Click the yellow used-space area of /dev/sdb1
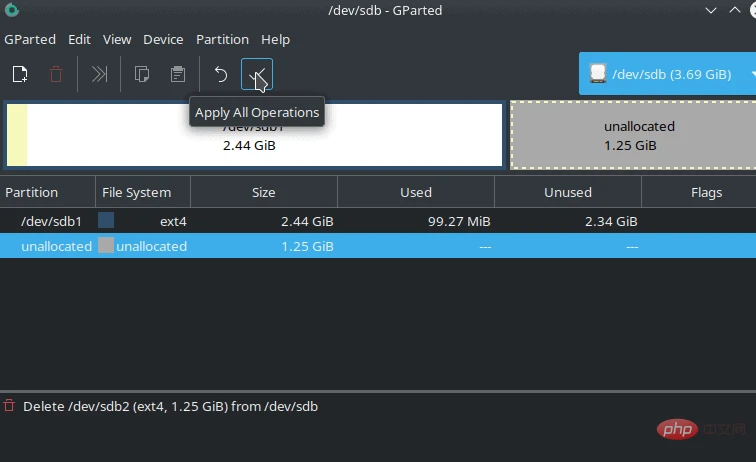 [x=17, y=135]
